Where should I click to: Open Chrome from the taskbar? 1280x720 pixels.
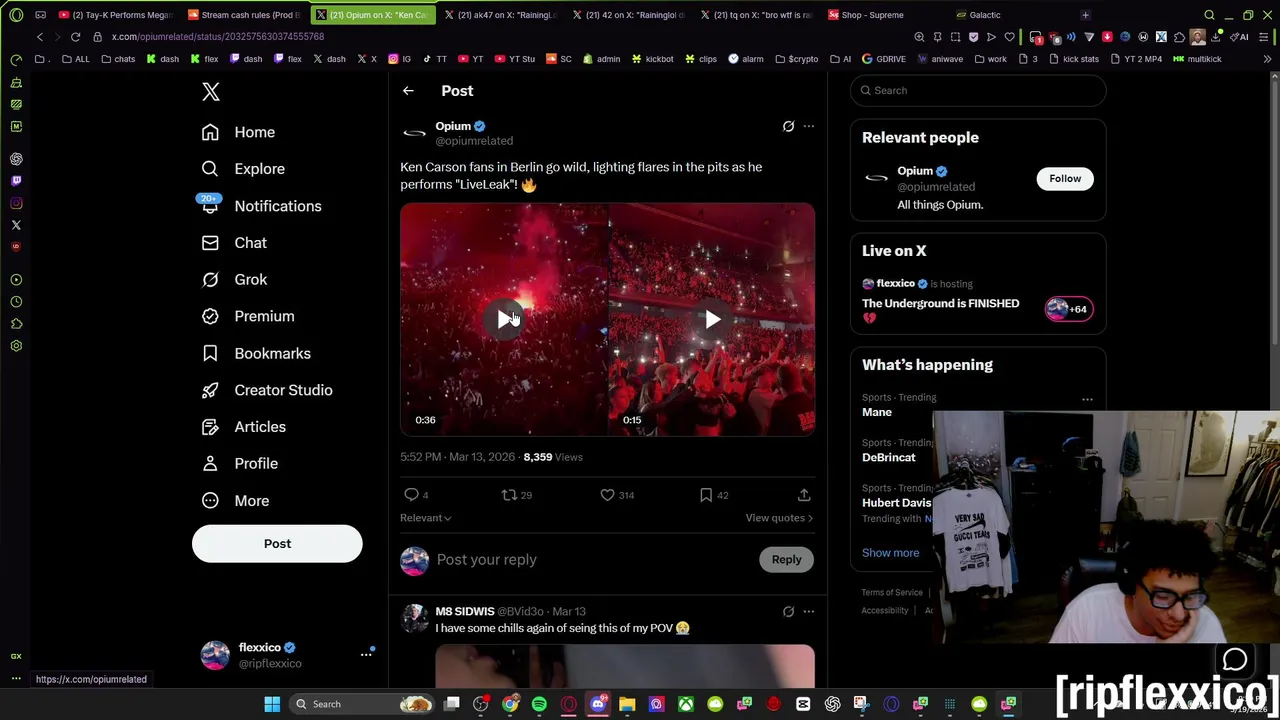pos(510,704)
